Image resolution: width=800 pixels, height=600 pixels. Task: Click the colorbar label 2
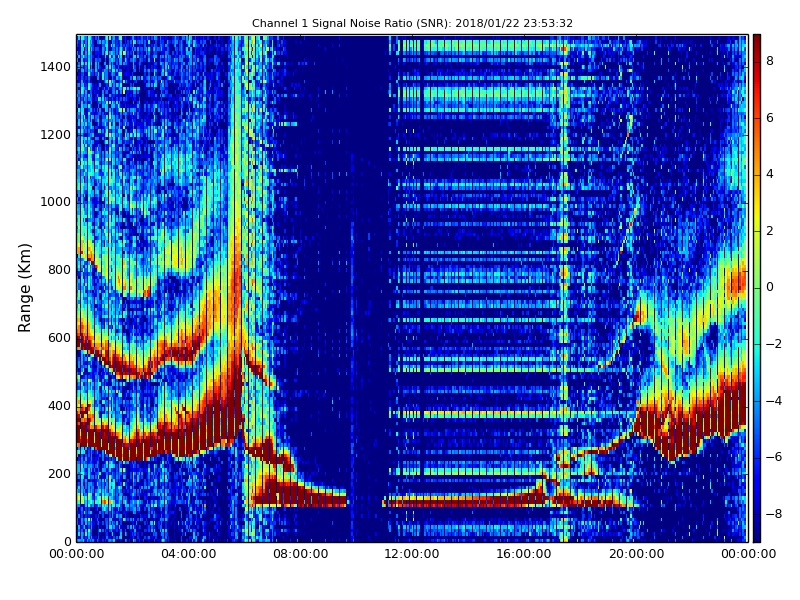(x=770, y=231)
